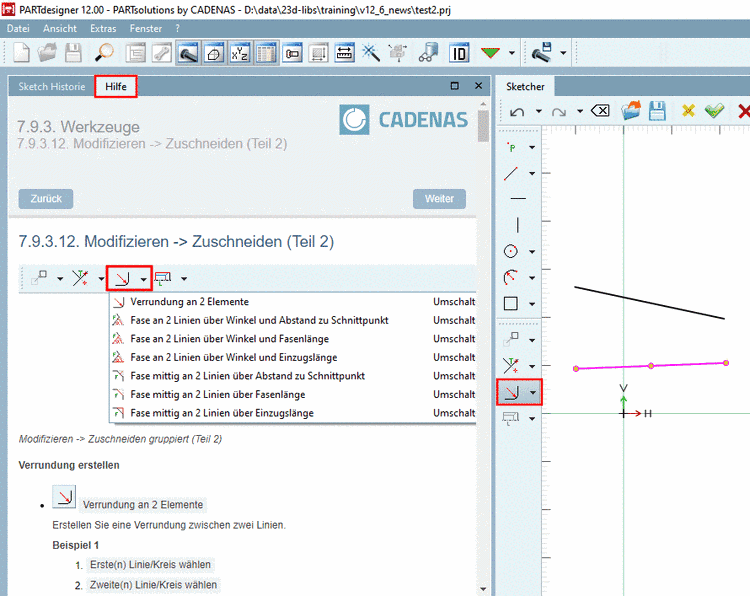Expand the Arc tool dropdown arrow

point(532,277)
